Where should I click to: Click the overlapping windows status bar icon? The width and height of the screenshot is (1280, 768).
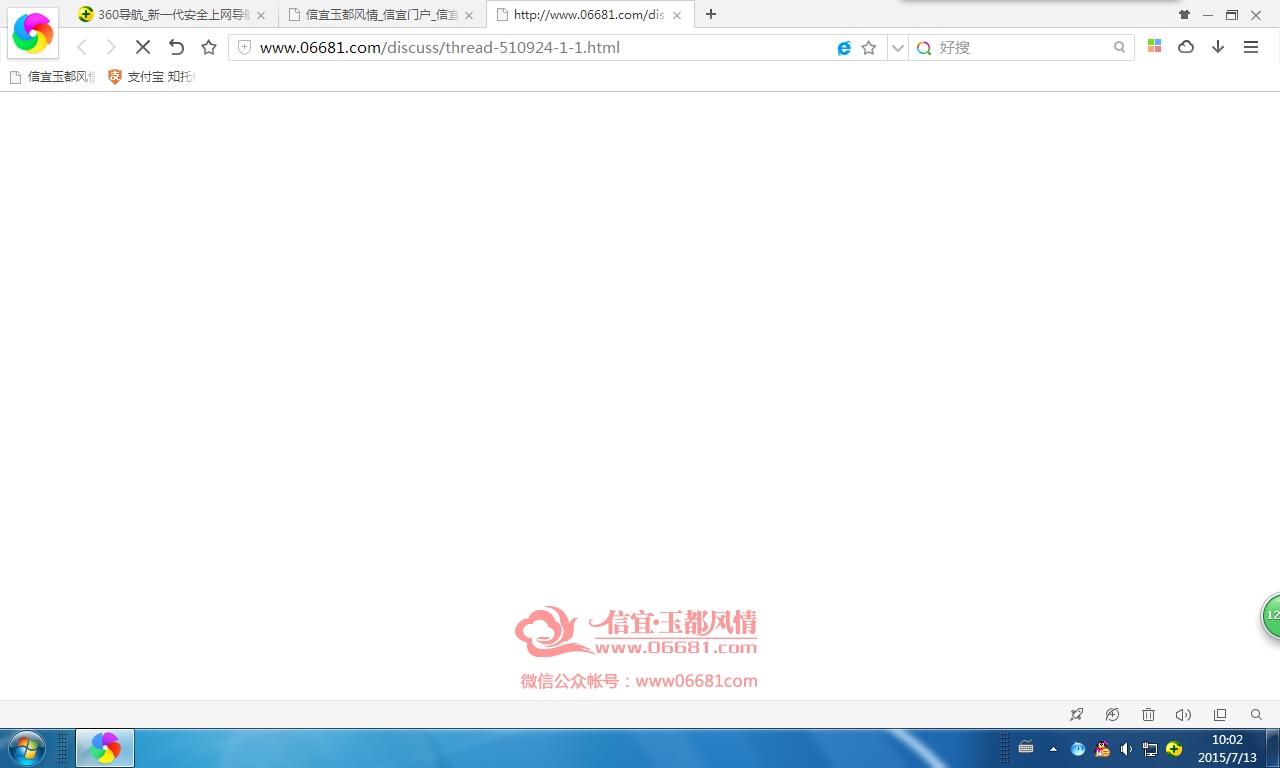(1220, 715)
